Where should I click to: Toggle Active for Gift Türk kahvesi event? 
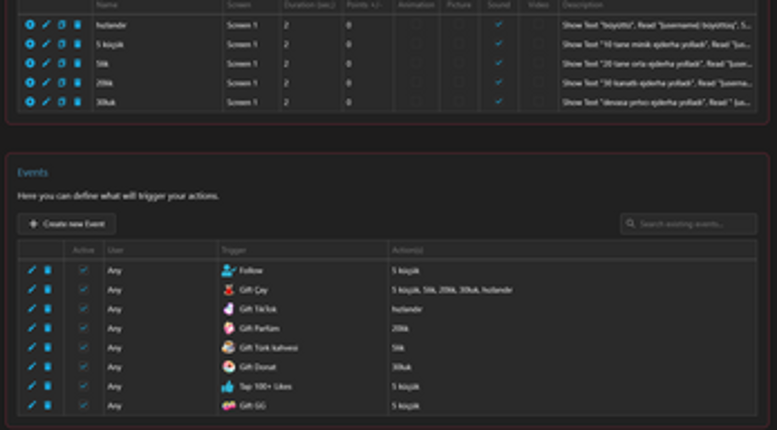click(x=83, y=347)
